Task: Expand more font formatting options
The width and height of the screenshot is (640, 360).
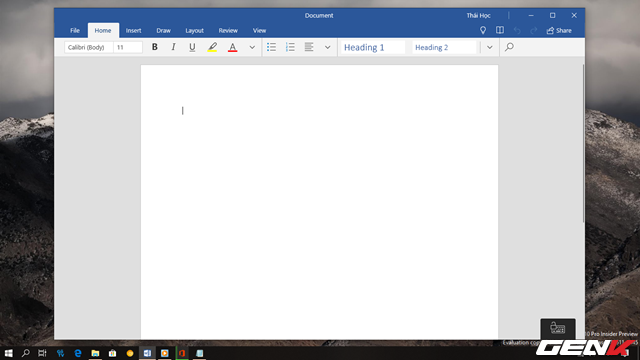Action: coord(252,47)
